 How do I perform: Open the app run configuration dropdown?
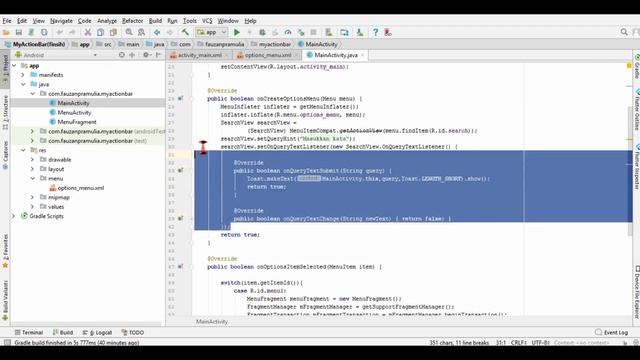(x=211, y=32)
